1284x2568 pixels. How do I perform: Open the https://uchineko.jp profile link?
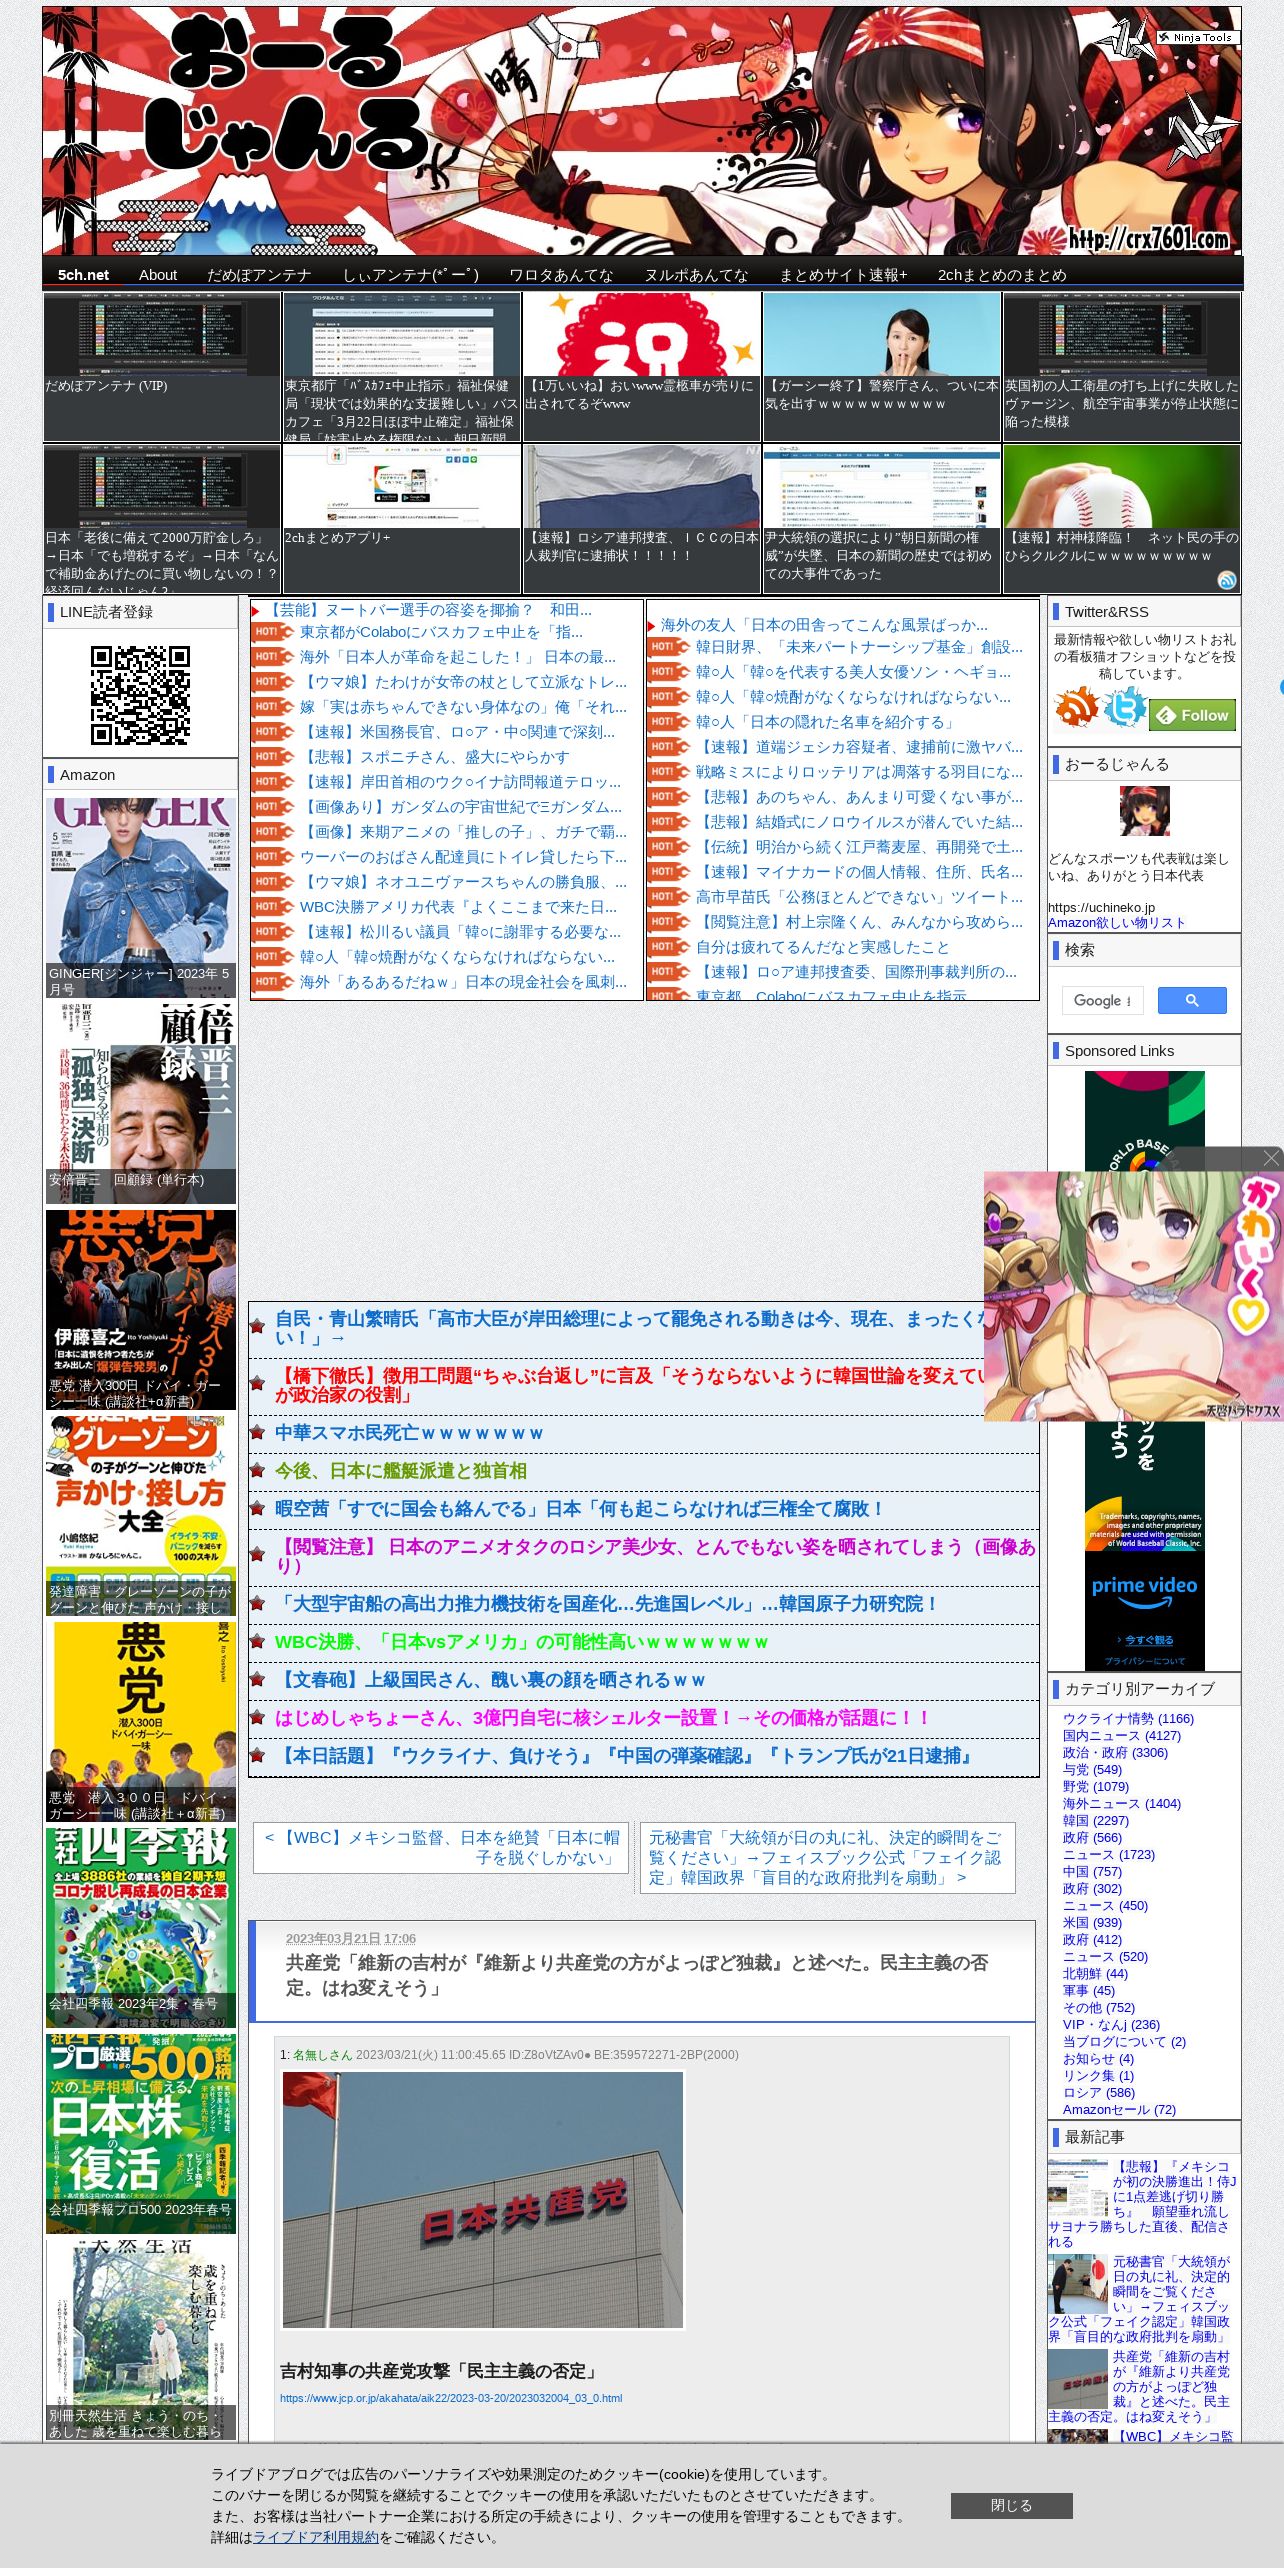pyautogui.click(x=1101, y=908)
